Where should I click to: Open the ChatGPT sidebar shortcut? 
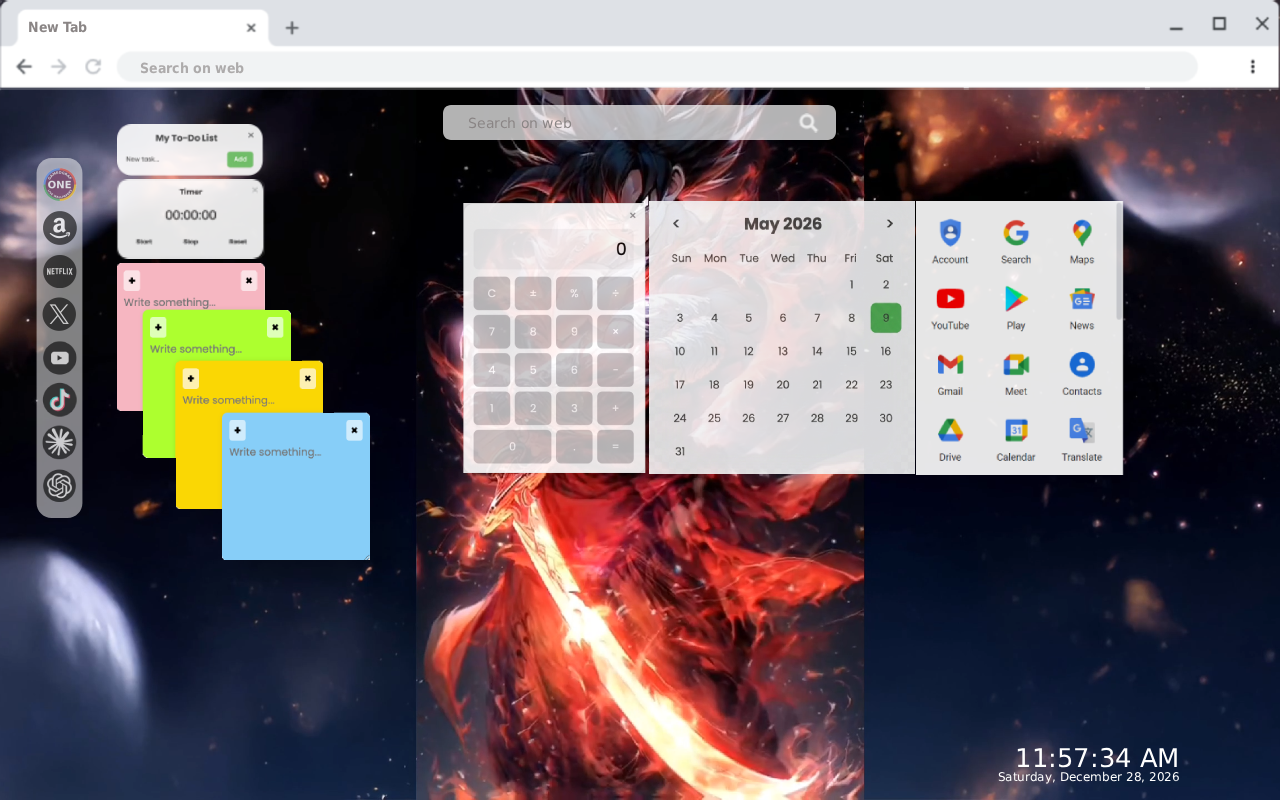click(x=60, y=486)
